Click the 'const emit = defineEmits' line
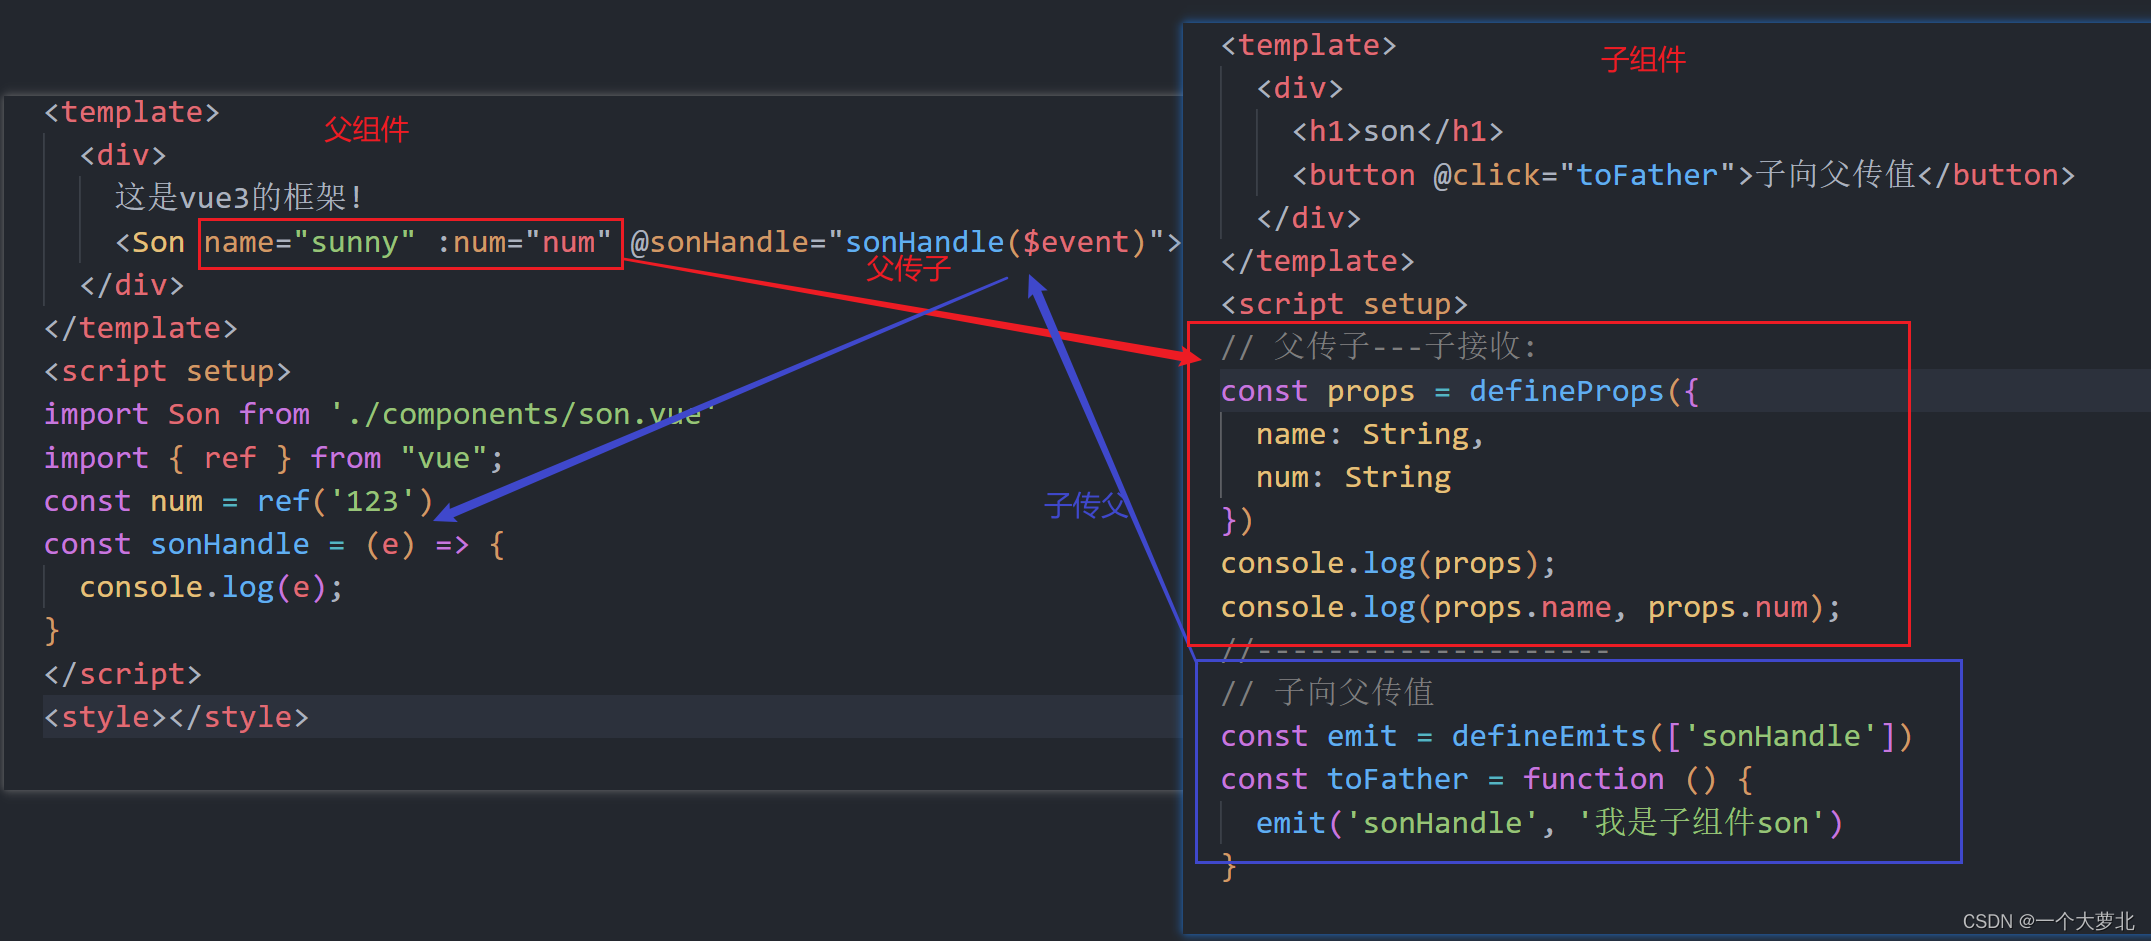 pyautogui.click(x=1566, y=737)
